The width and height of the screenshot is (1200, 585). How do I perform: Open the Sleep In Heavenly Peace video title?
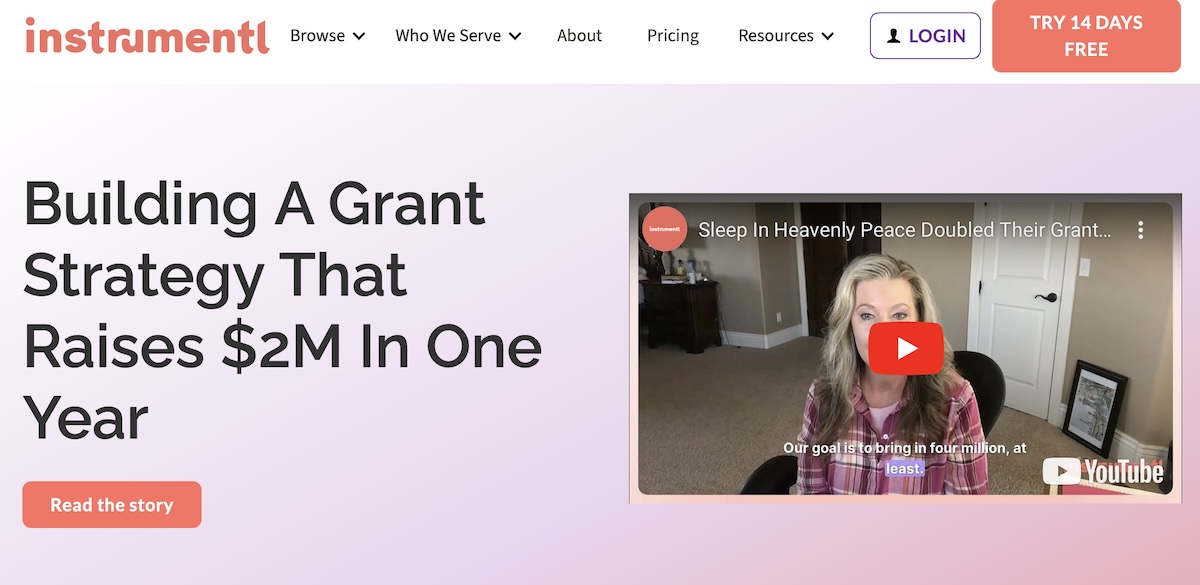904,230
